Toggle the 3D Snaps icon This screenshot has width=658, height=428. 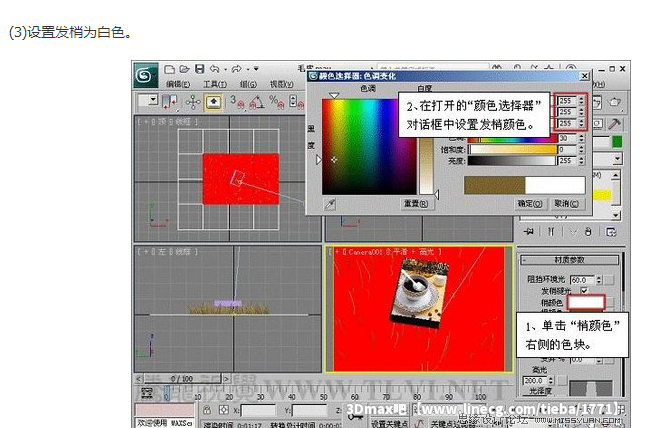pos(237,102)
